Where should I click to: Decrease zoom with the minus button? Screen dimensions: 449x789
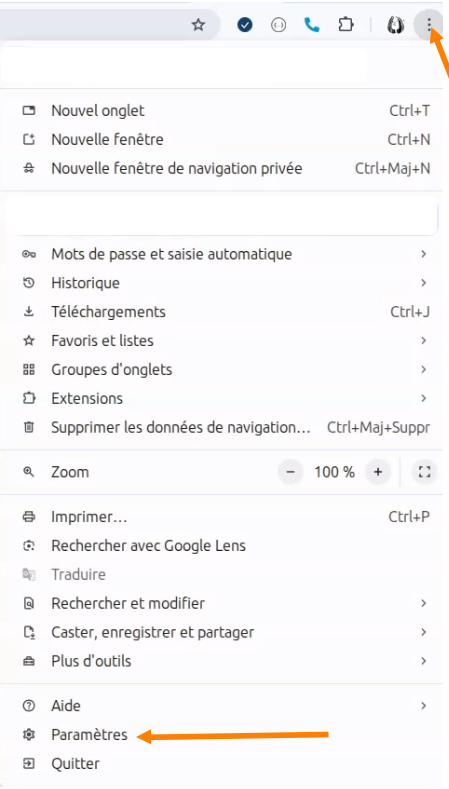click(290, 472)
